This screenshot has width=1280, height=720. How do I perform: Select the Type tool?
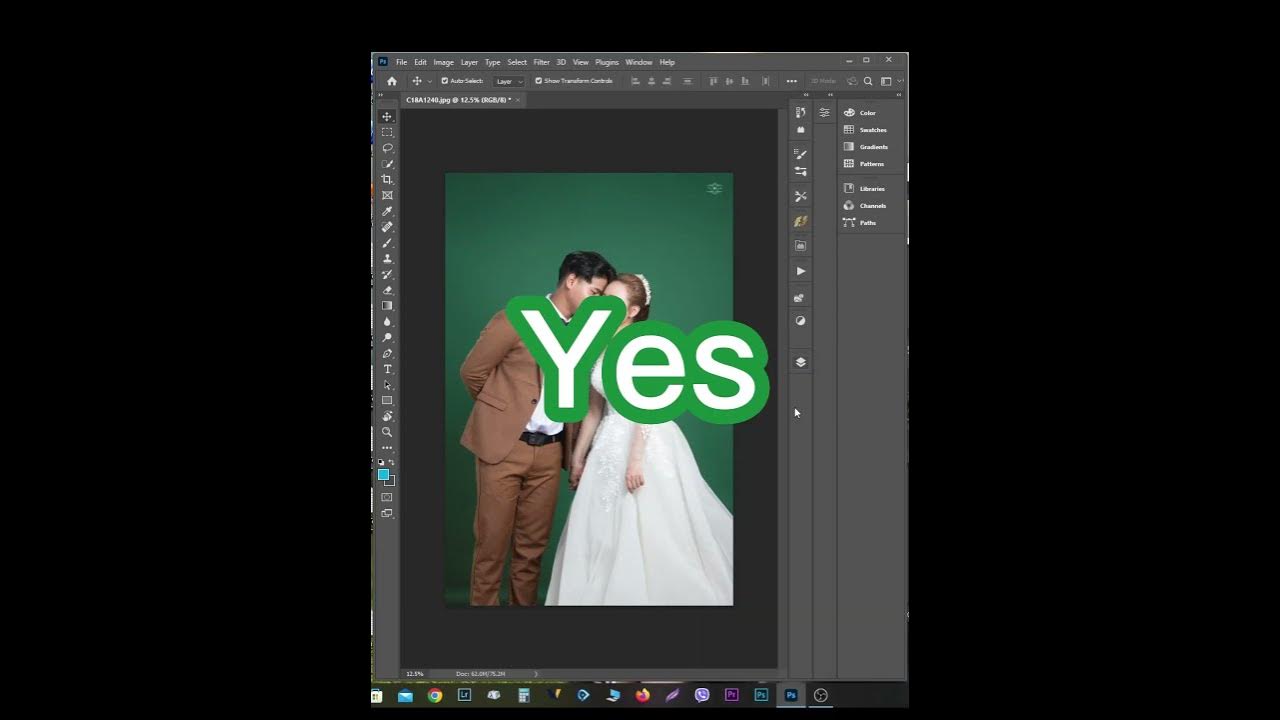(387, 369)
